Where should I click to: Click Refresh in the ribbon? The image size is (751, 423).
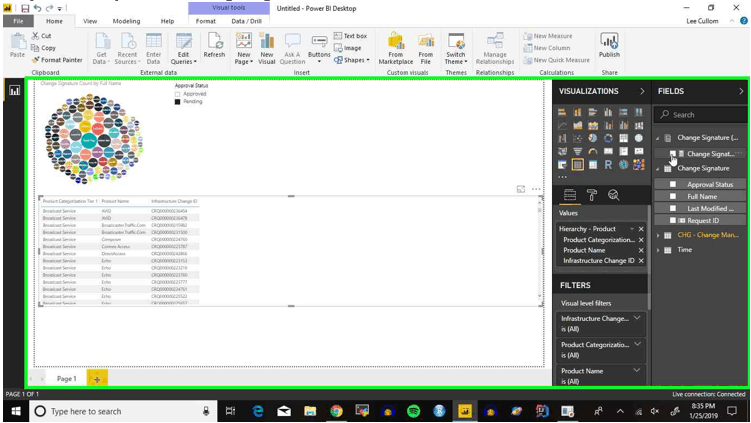(214, 46)
